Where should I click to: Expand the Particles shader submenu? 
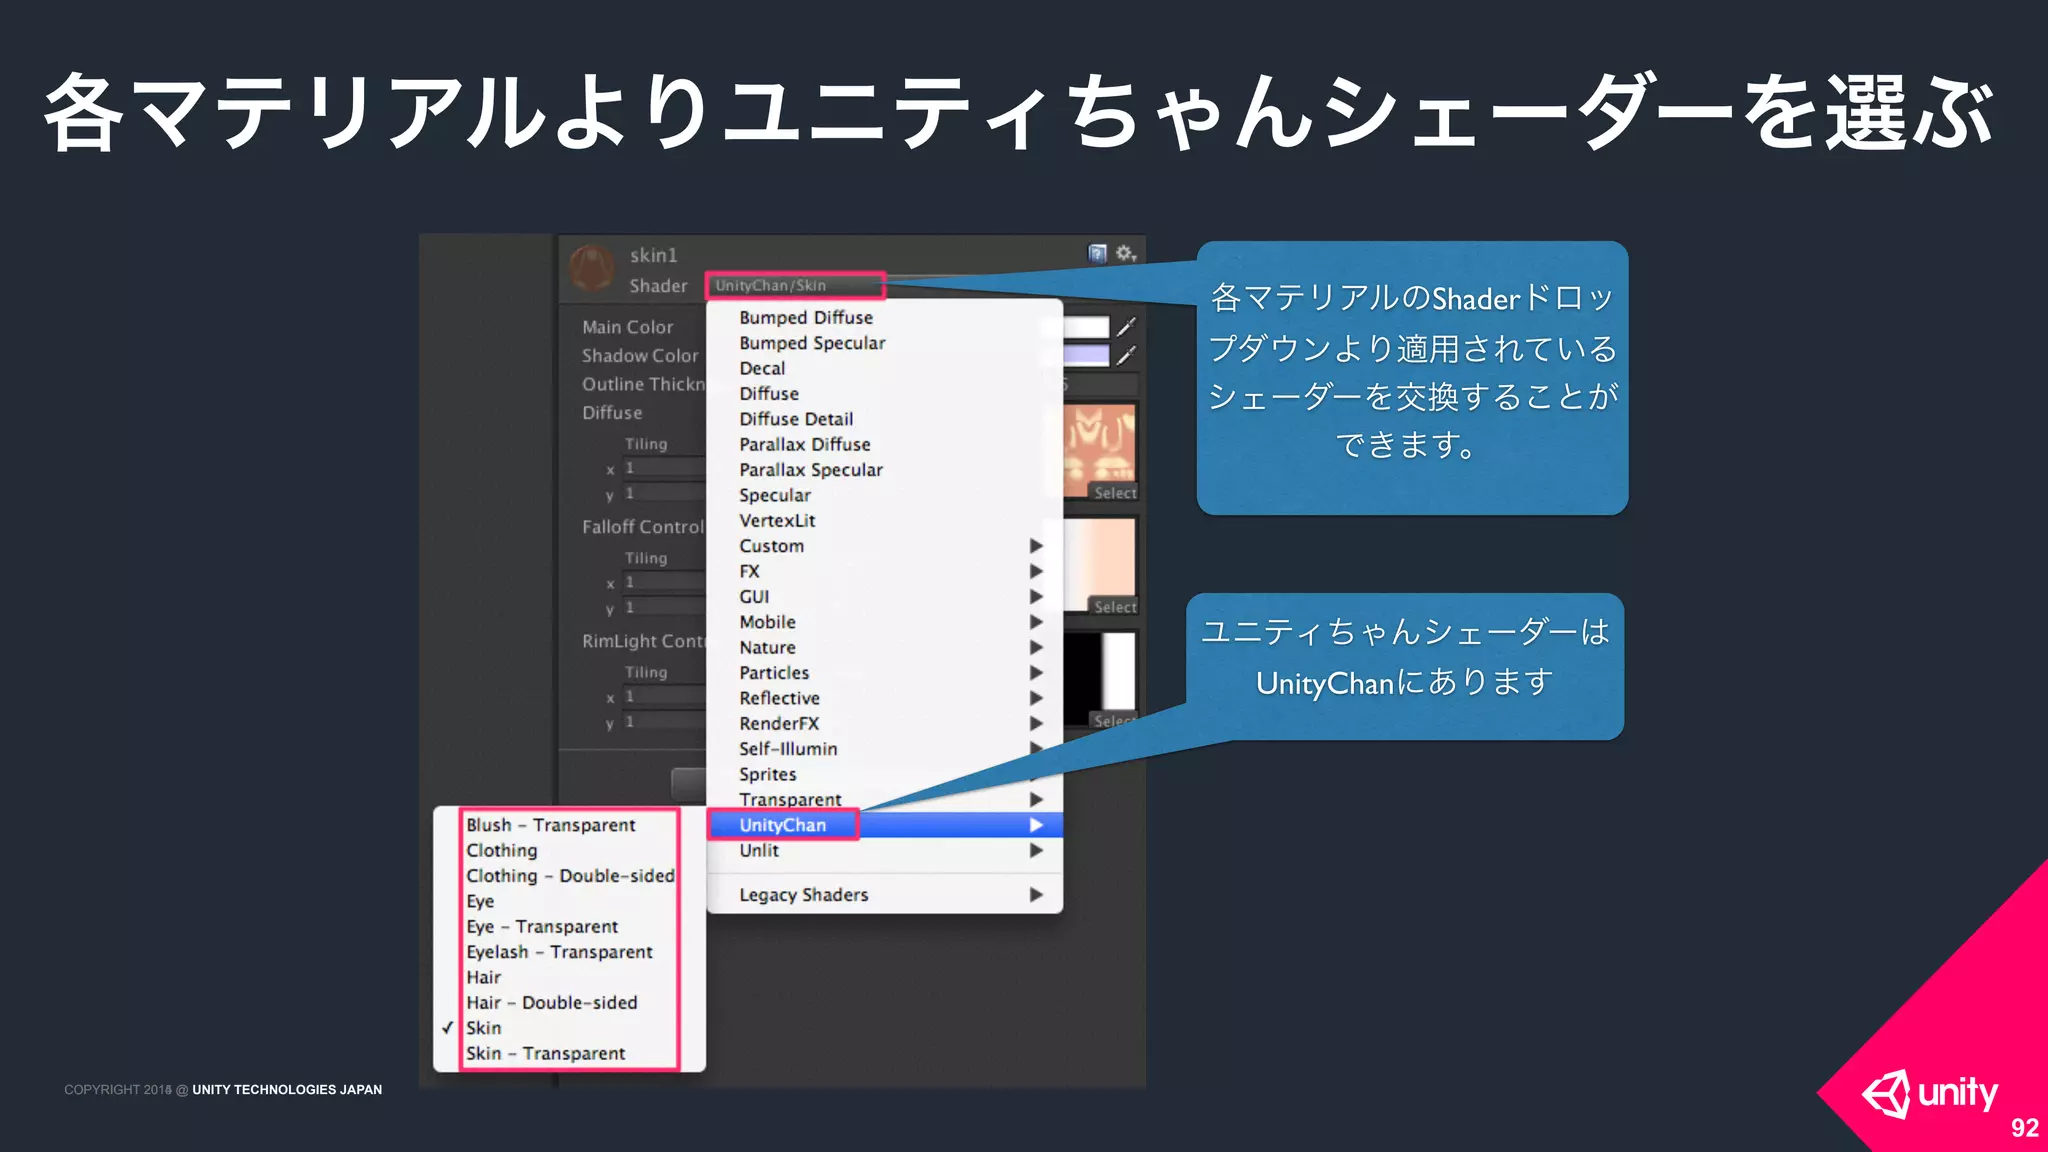(x=885, y=673)
